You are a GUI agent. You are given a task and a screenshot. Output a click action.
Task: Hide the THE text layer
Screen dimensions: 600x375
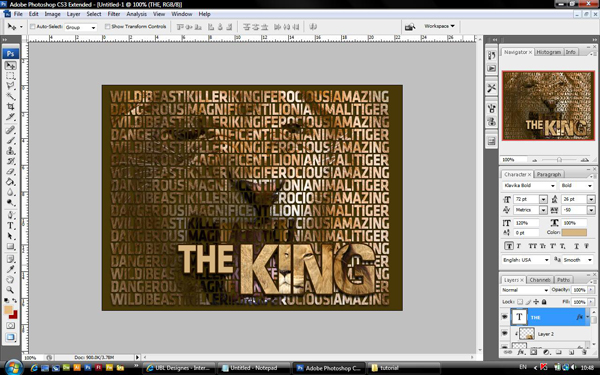point(505,317)
